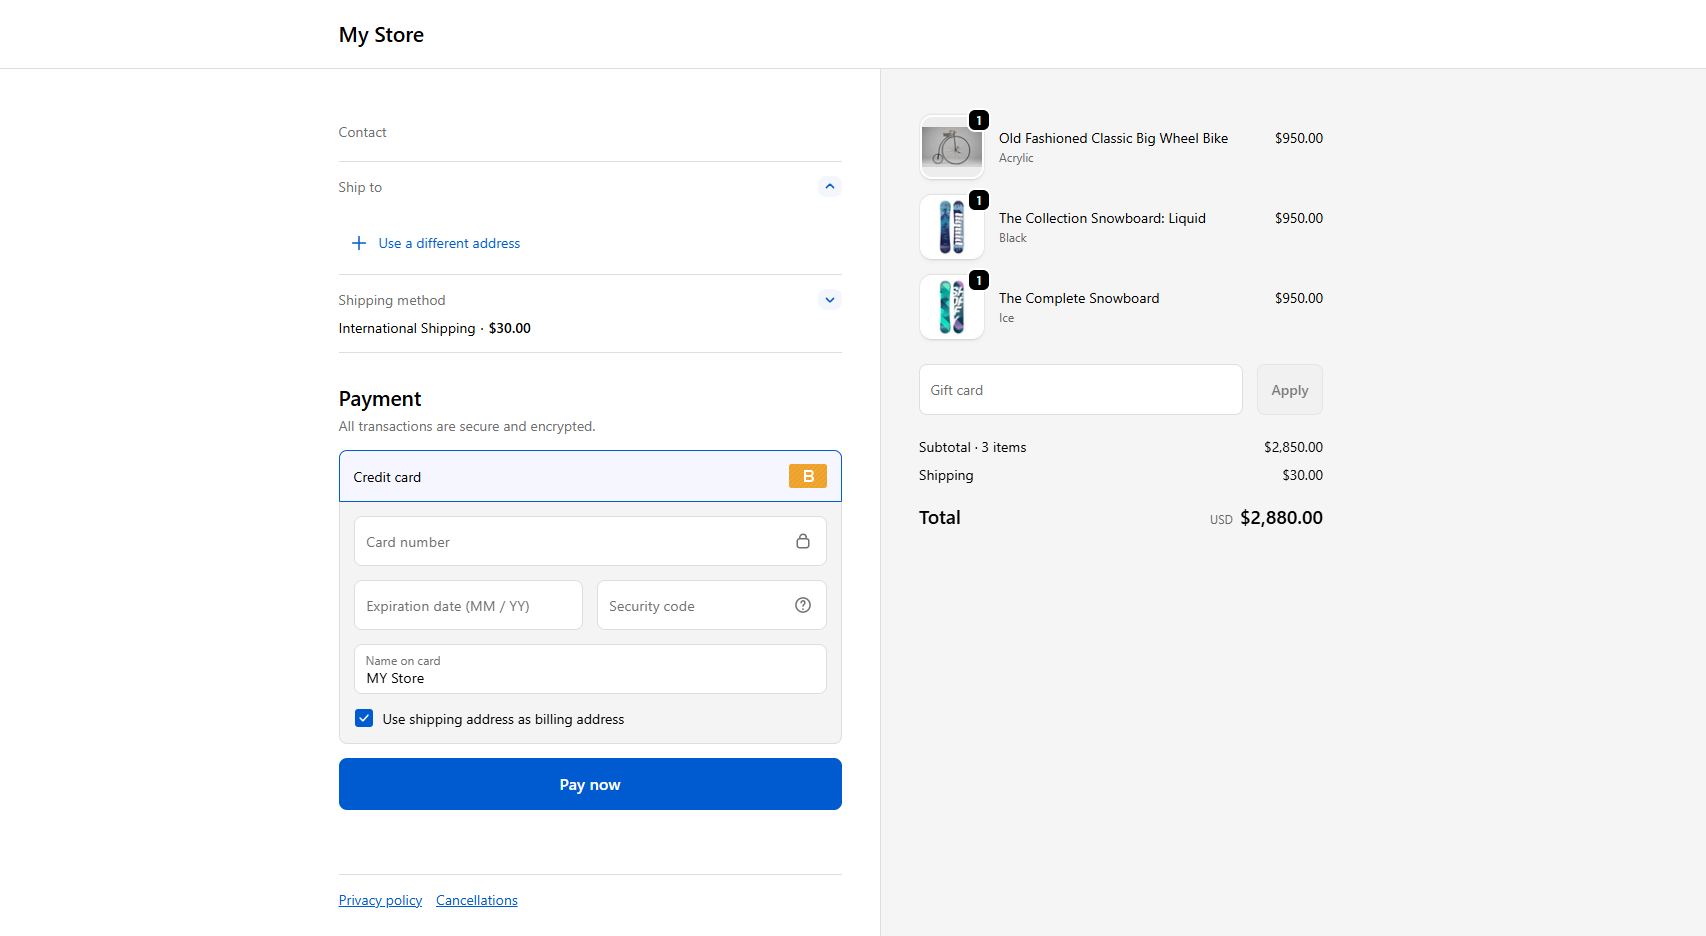Focus the Gift card input field
This screenshot has height=936, width=1706.
(1080, 390)
